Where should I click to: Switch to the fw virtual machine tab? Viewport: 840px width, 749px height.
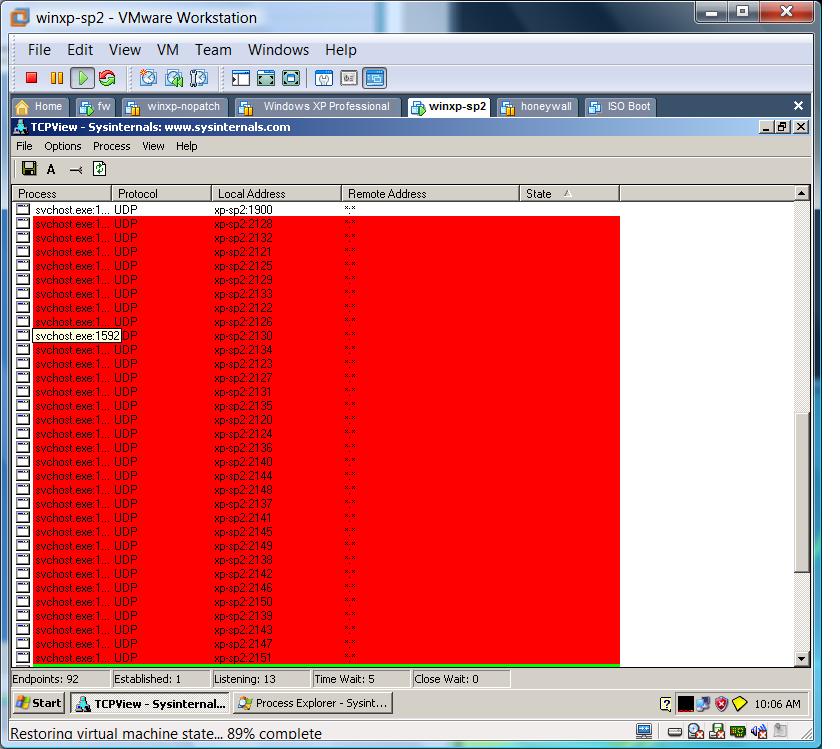[95, 107]
